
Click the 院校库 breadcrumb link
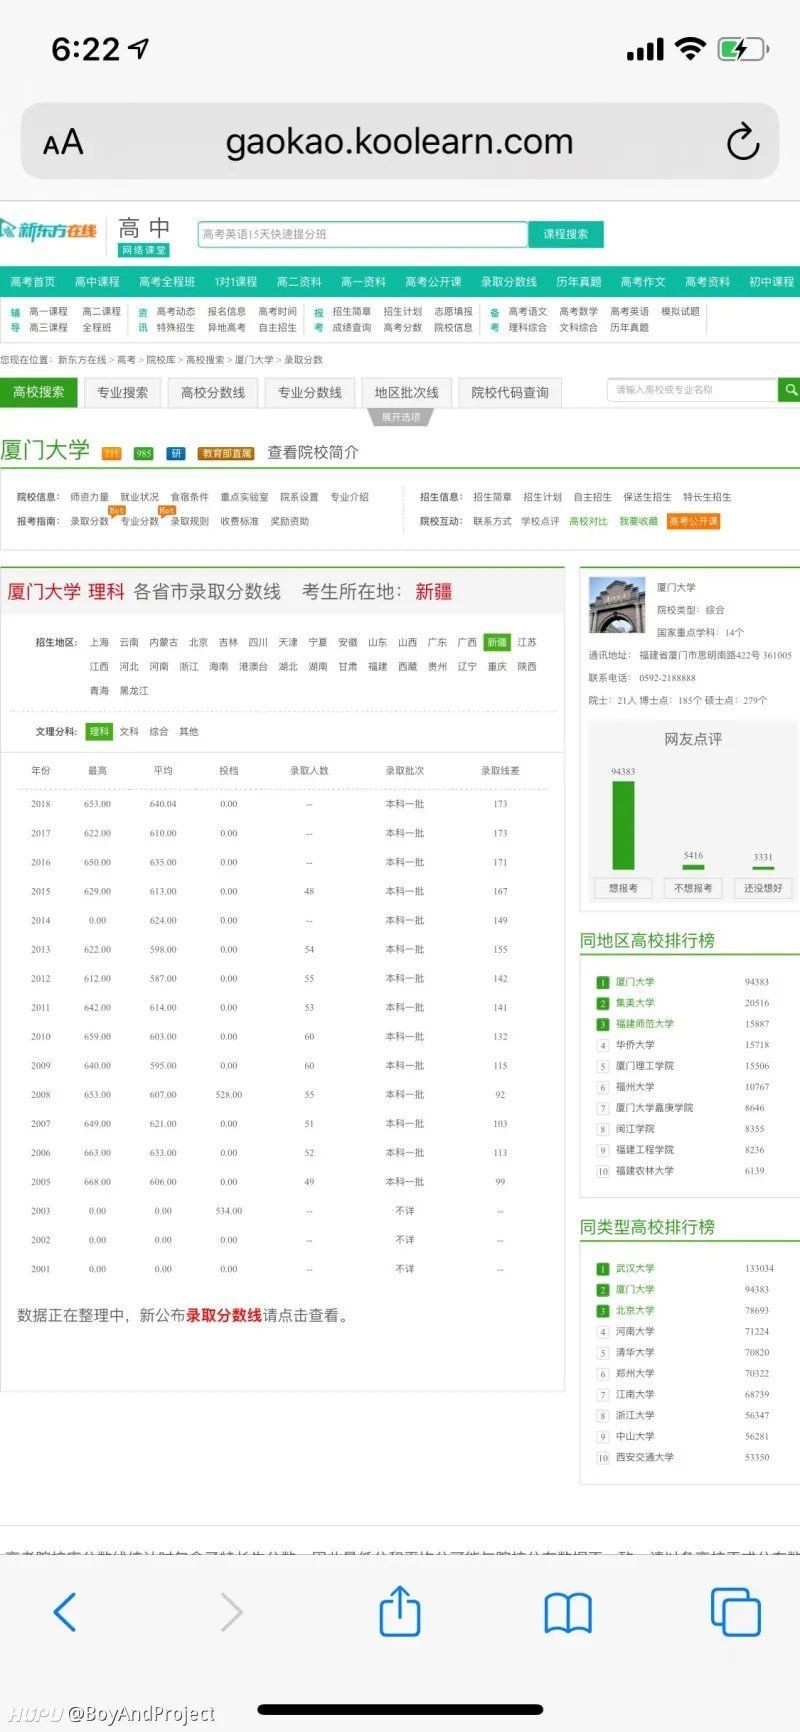click(160, 360)
